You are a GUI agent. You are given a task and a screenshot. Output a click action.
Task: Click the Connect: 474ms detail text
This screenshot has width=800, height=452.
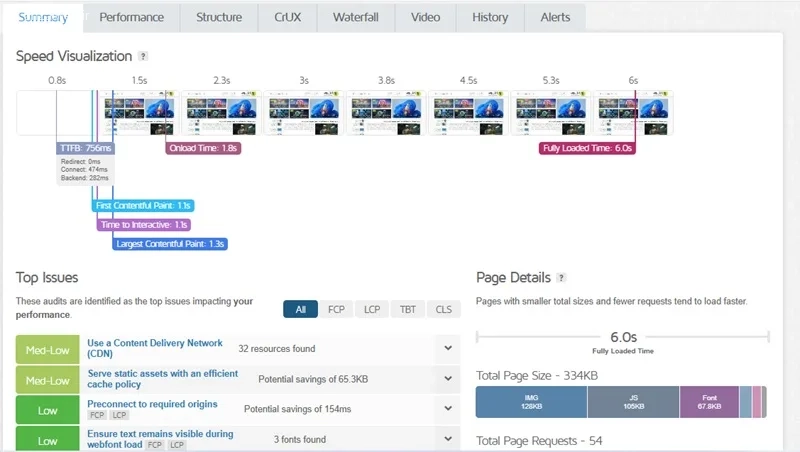(x=84, y=169)
